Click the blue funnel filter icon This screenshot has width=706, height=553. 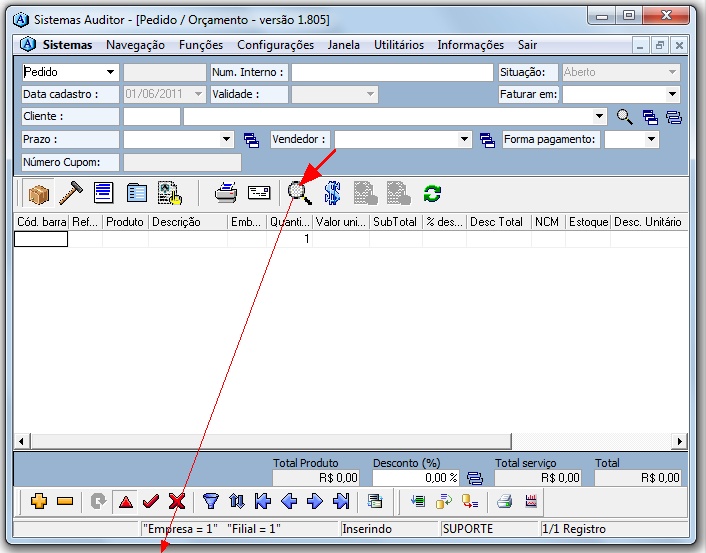coord(211,501)
